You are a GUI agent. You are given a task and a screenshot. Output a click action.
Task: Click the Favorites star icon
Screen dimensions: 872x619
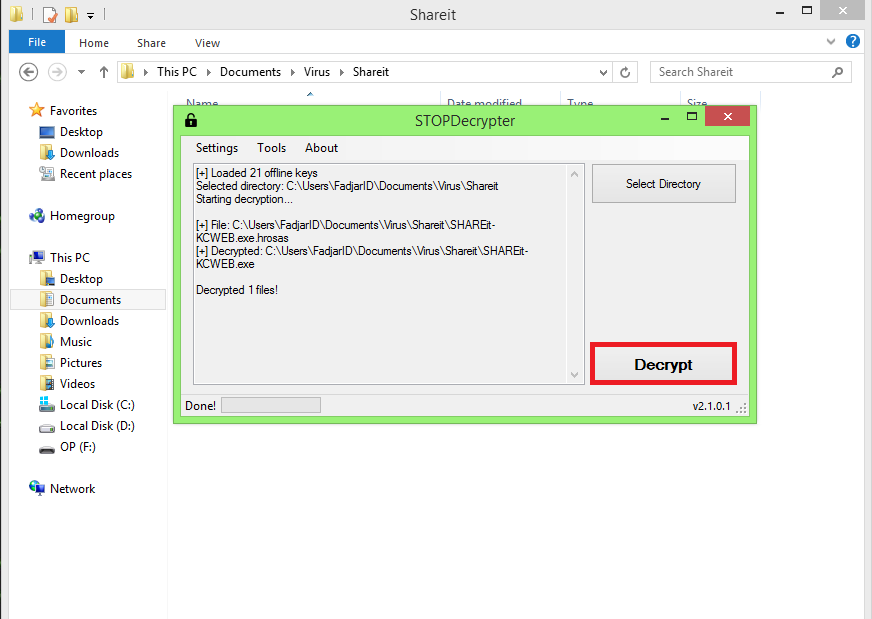pyautogui.click(x=37, y=110)
